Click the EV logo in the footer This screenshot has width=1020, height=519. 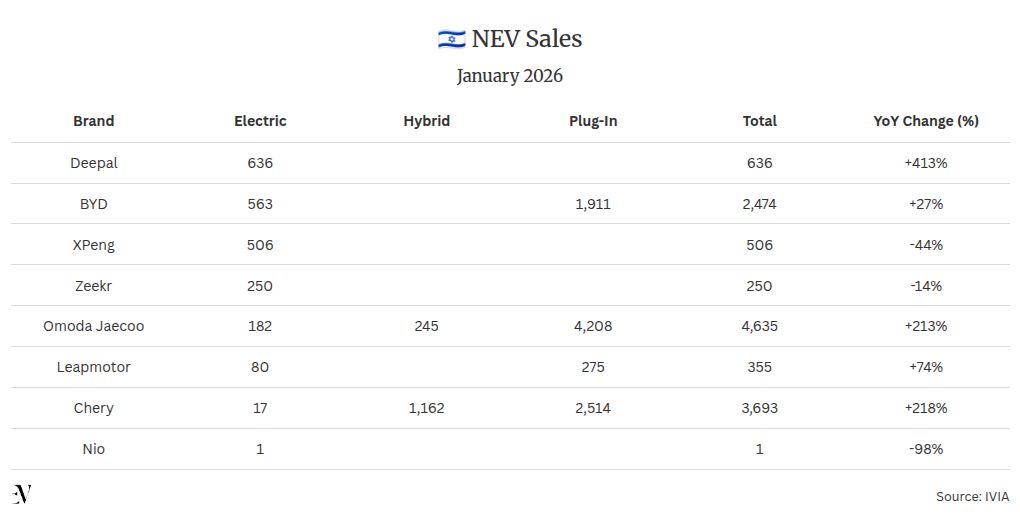click(x=21, y=494)
